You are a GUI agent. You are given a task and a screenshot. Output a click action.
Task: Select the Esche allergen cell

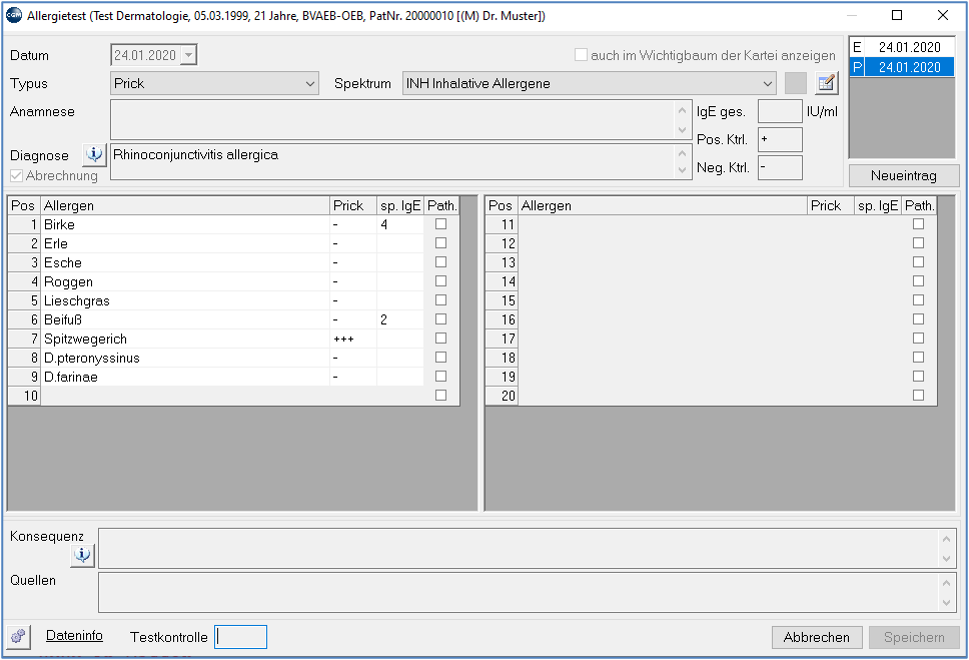pos(185,263)
